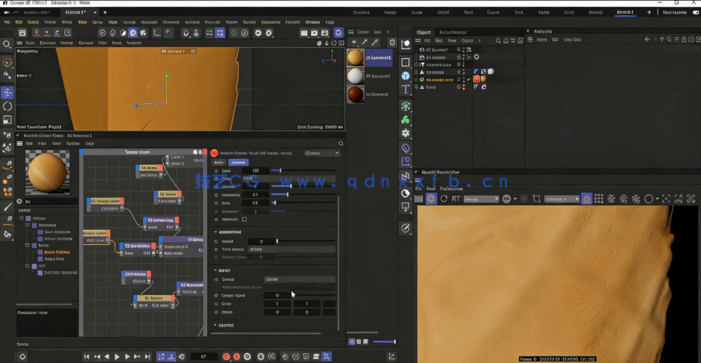The width and height of the screenshot is (701, 363).
Task: Tick the checkbox in node attributes
Action: [x=244, y=219]
